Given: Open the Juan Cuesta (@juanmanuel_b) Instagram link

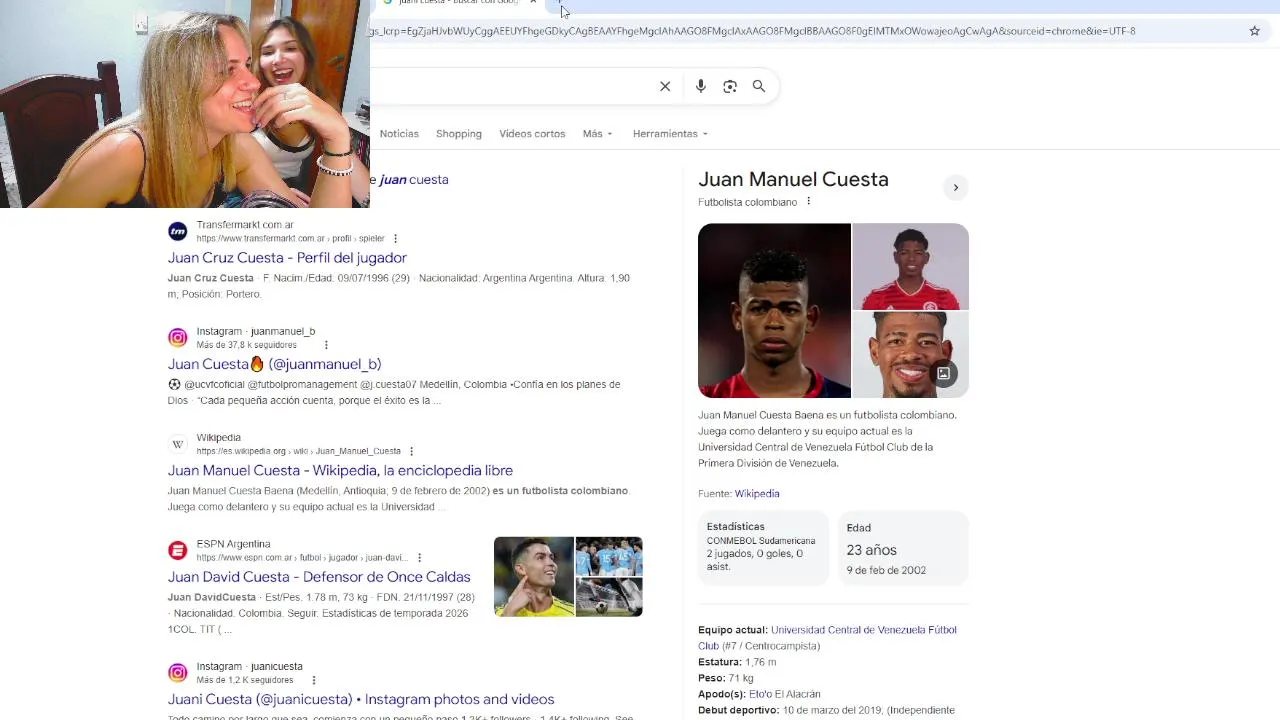Looking at the screenshot, I should tap(274, 364).
